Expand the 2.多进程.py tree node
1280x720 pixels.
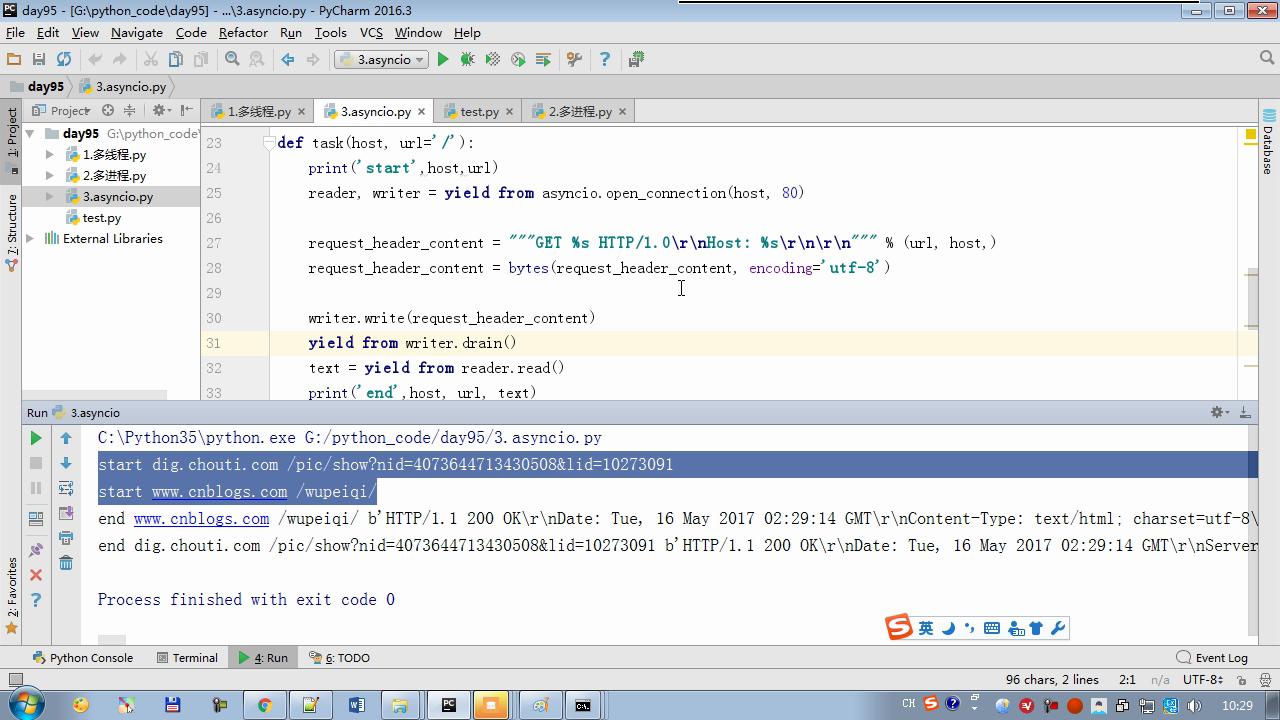50,175
